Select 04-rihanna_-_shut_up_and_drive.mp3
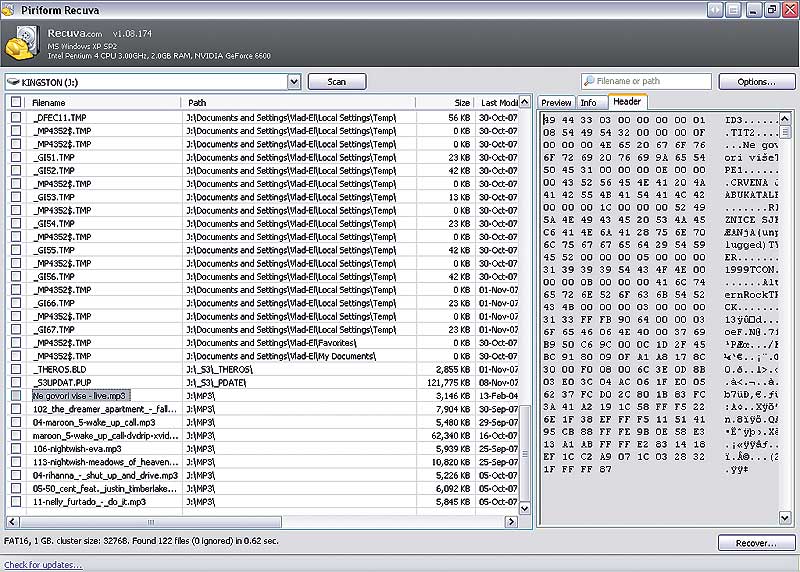The height and width of the screenshot is (572, 800). click(x=105, y=476)
